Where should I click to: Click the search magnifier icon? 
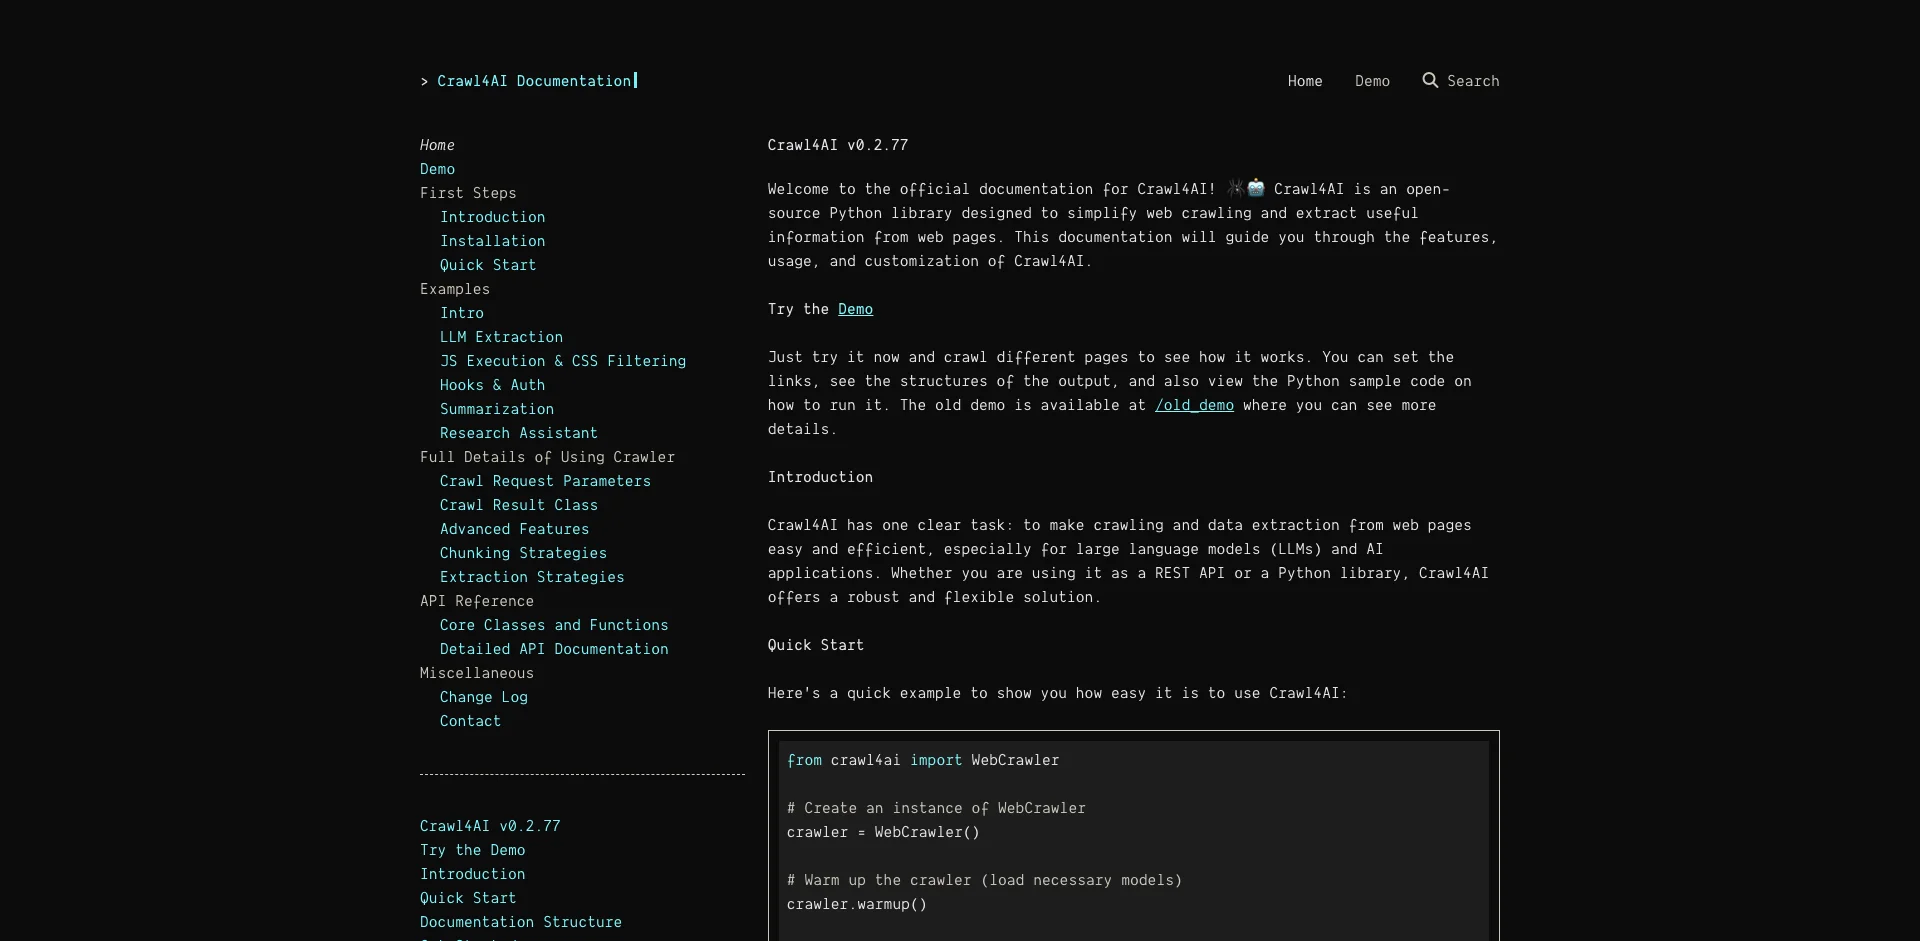click(1430, 80)
